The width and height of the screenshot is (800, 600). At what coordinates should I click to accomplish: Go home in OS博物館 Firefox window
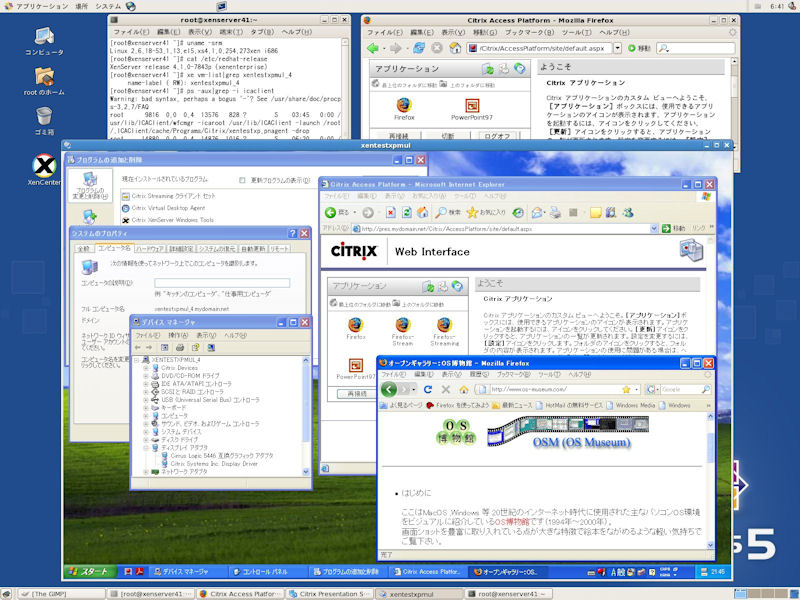click(x=463, y=389)
